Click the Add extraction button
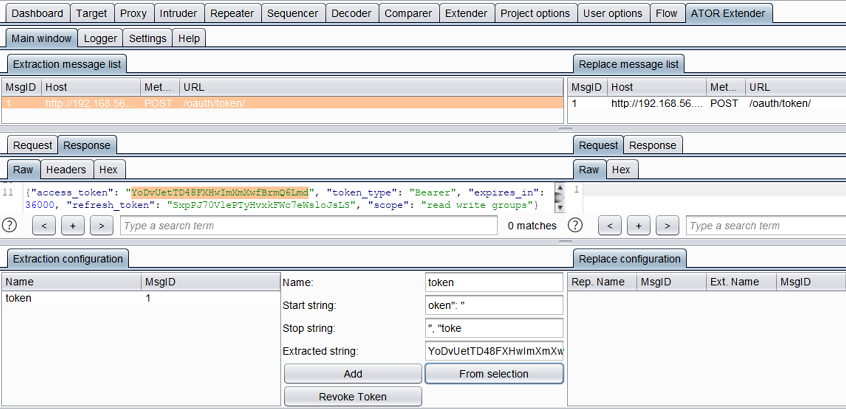846x409 pixels. click(352, 373)
